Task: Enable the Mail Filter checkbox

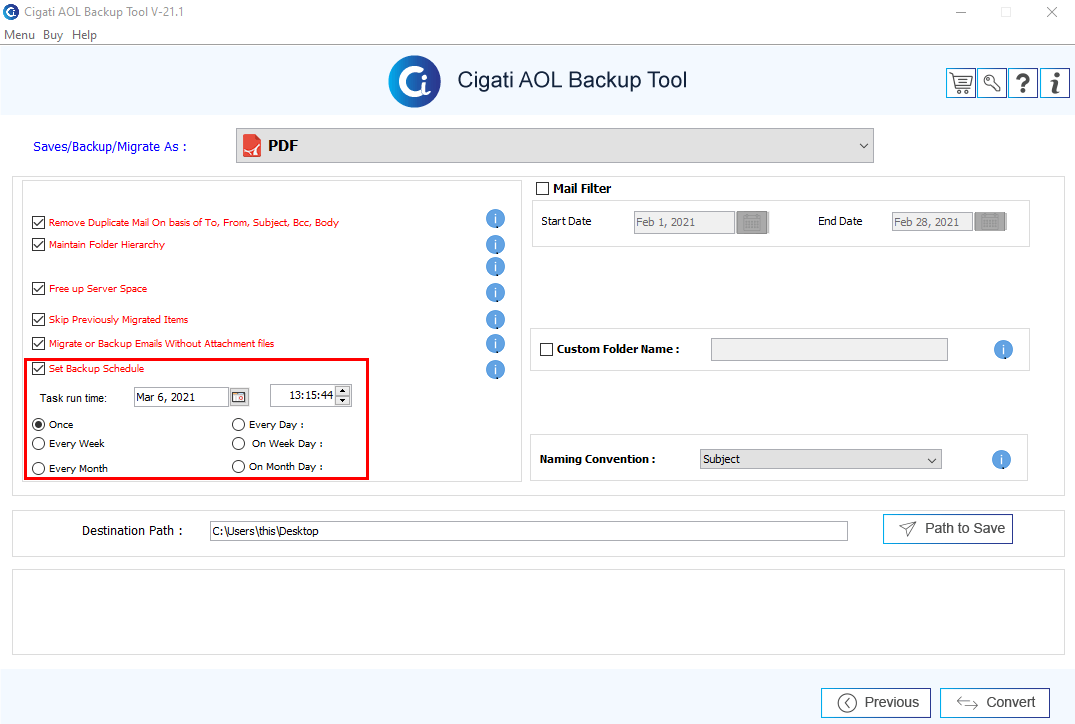Action: tap(542, 189)
